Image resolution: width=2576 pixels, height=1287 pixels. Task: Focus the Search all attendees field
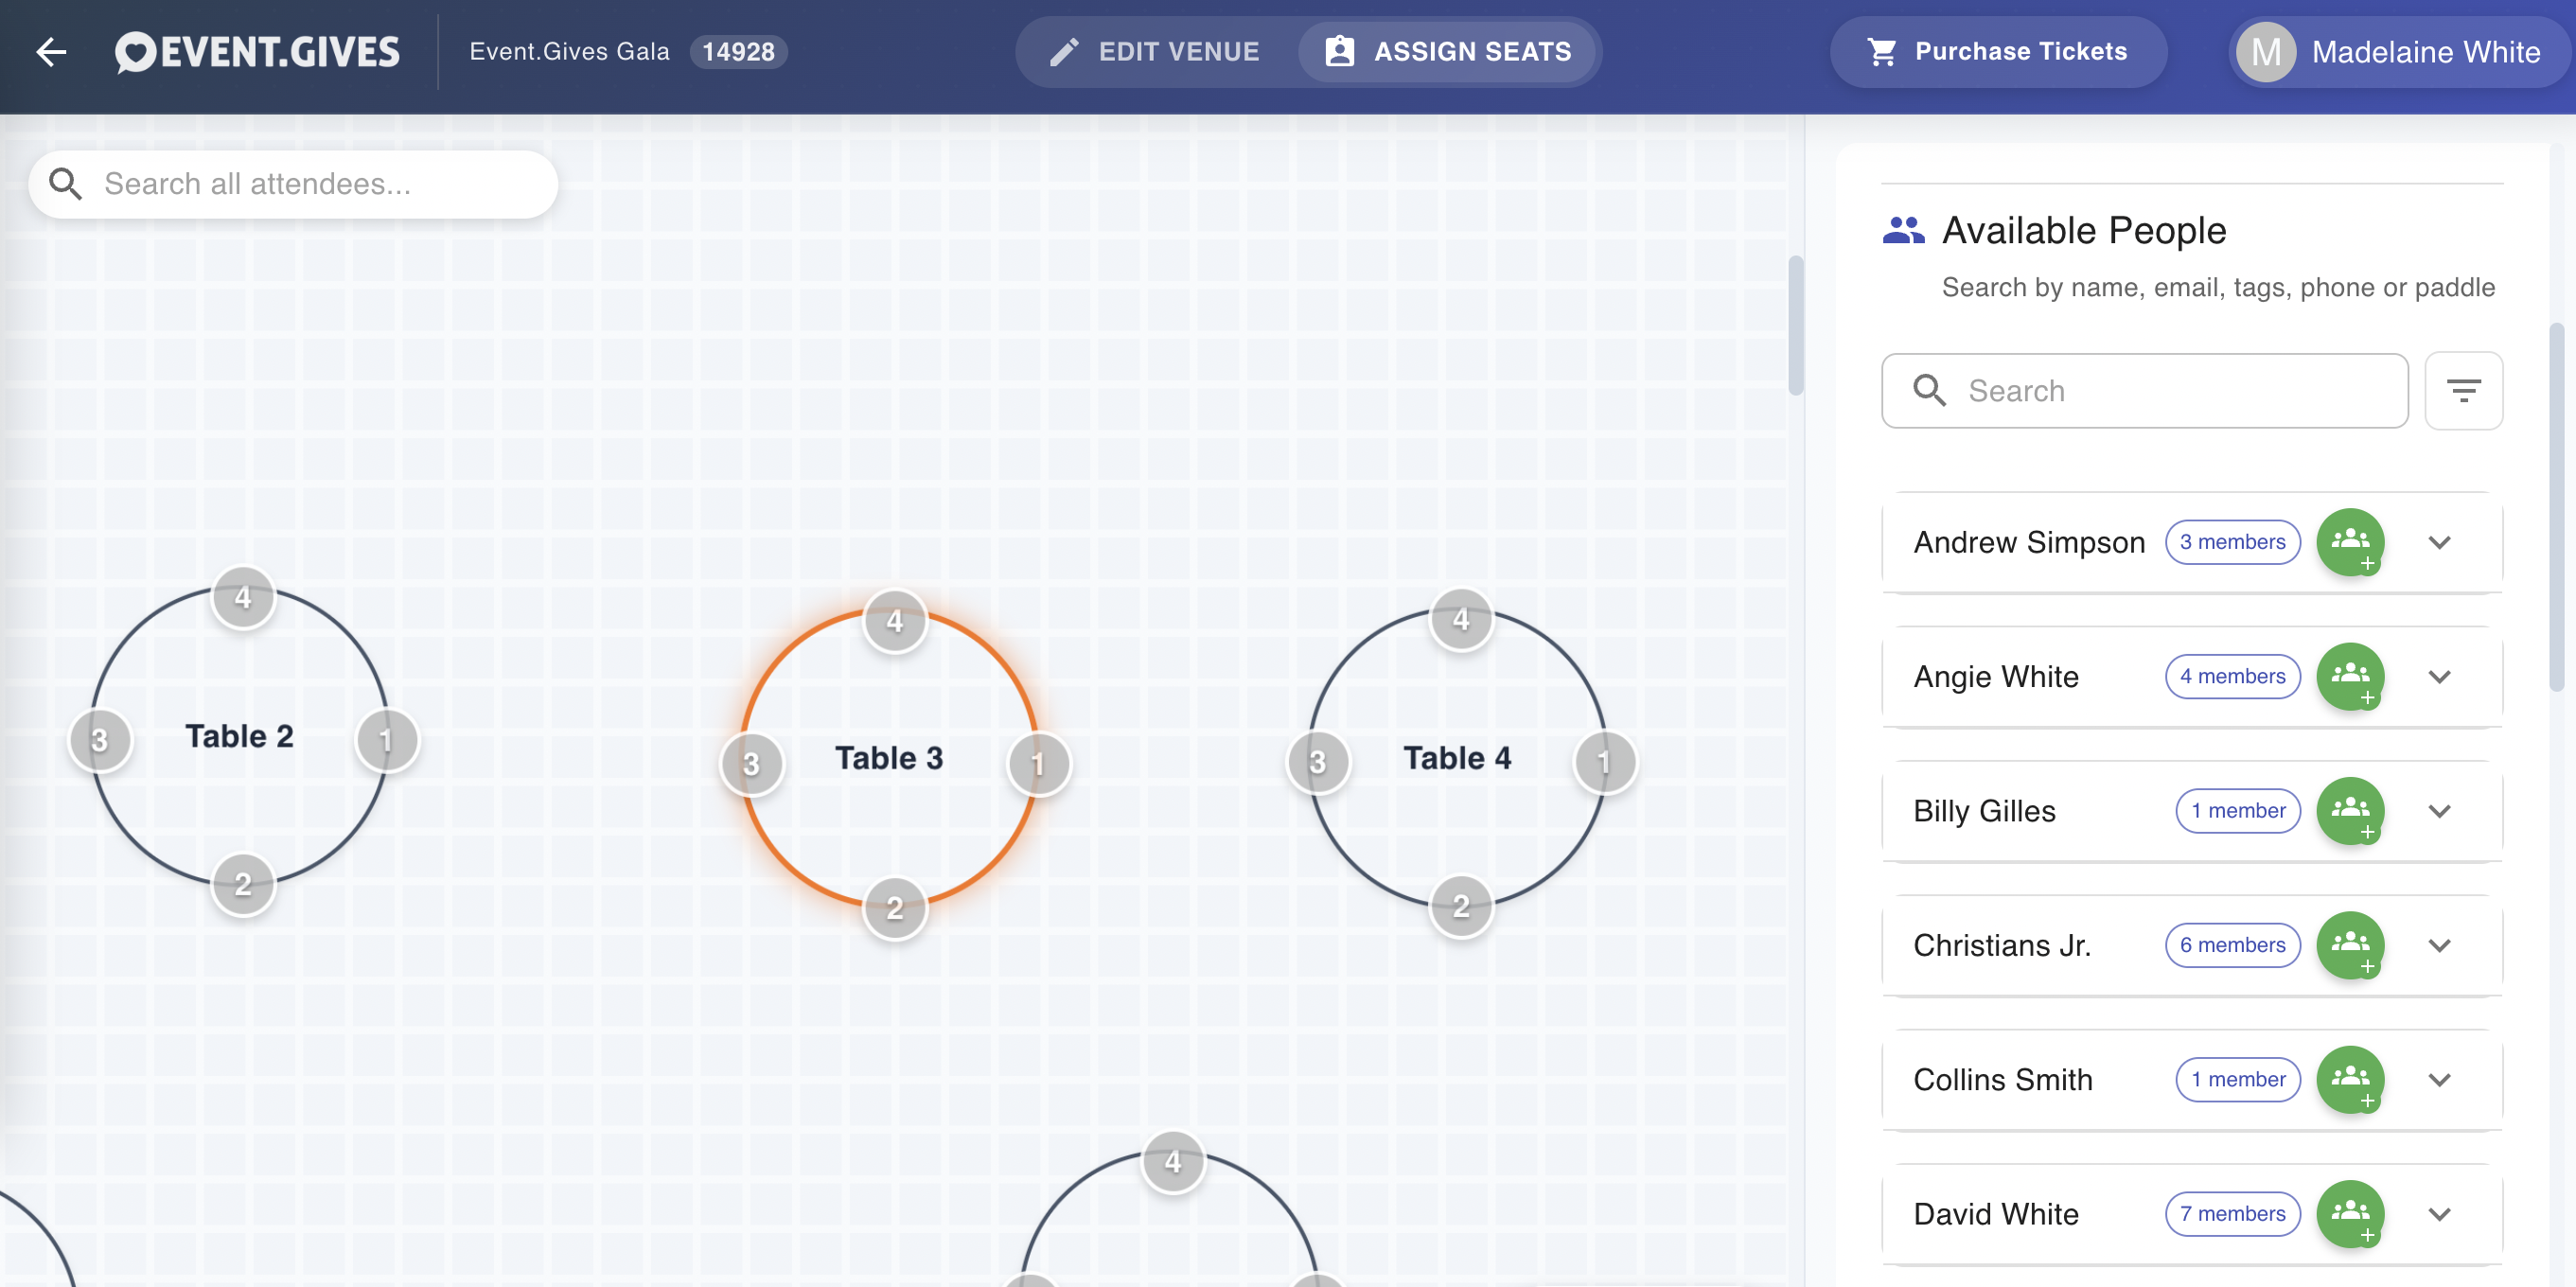click(x=293, y=184)
